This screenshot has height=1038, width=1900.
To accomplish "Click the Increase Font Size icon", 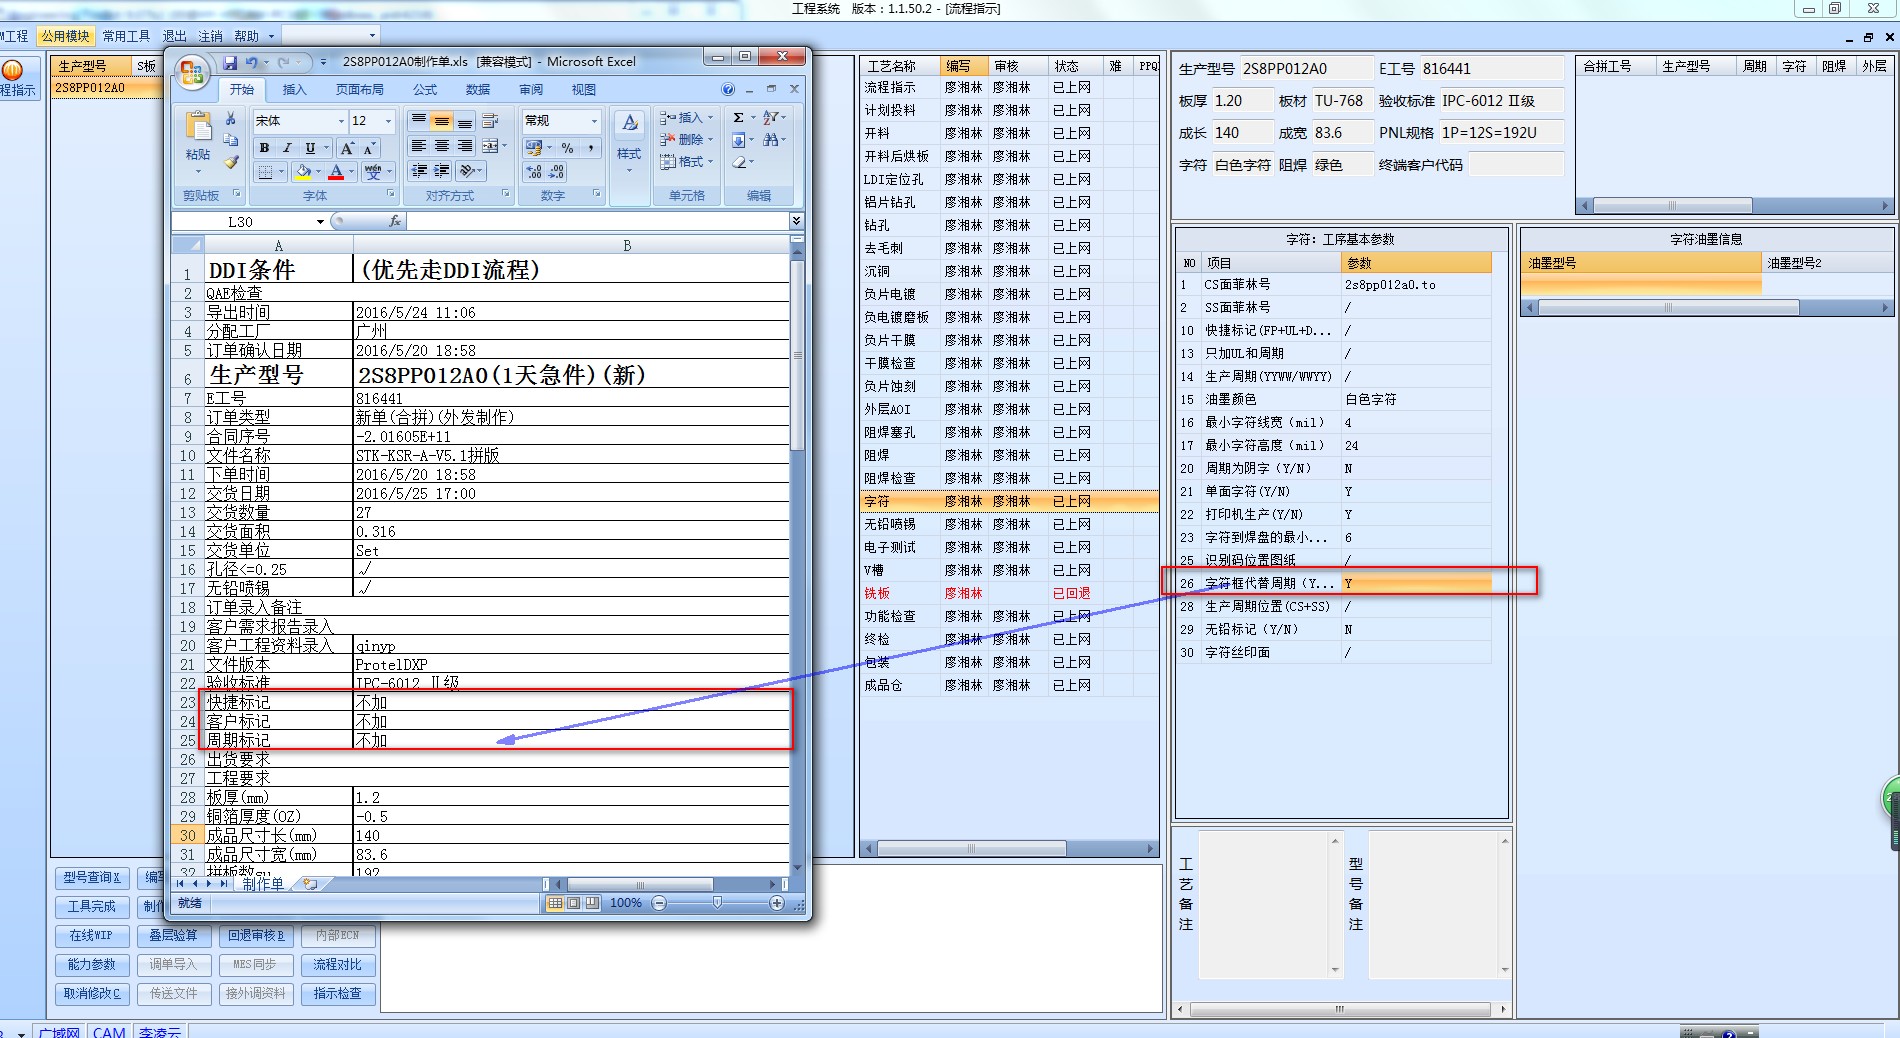I will pos(347,148).
